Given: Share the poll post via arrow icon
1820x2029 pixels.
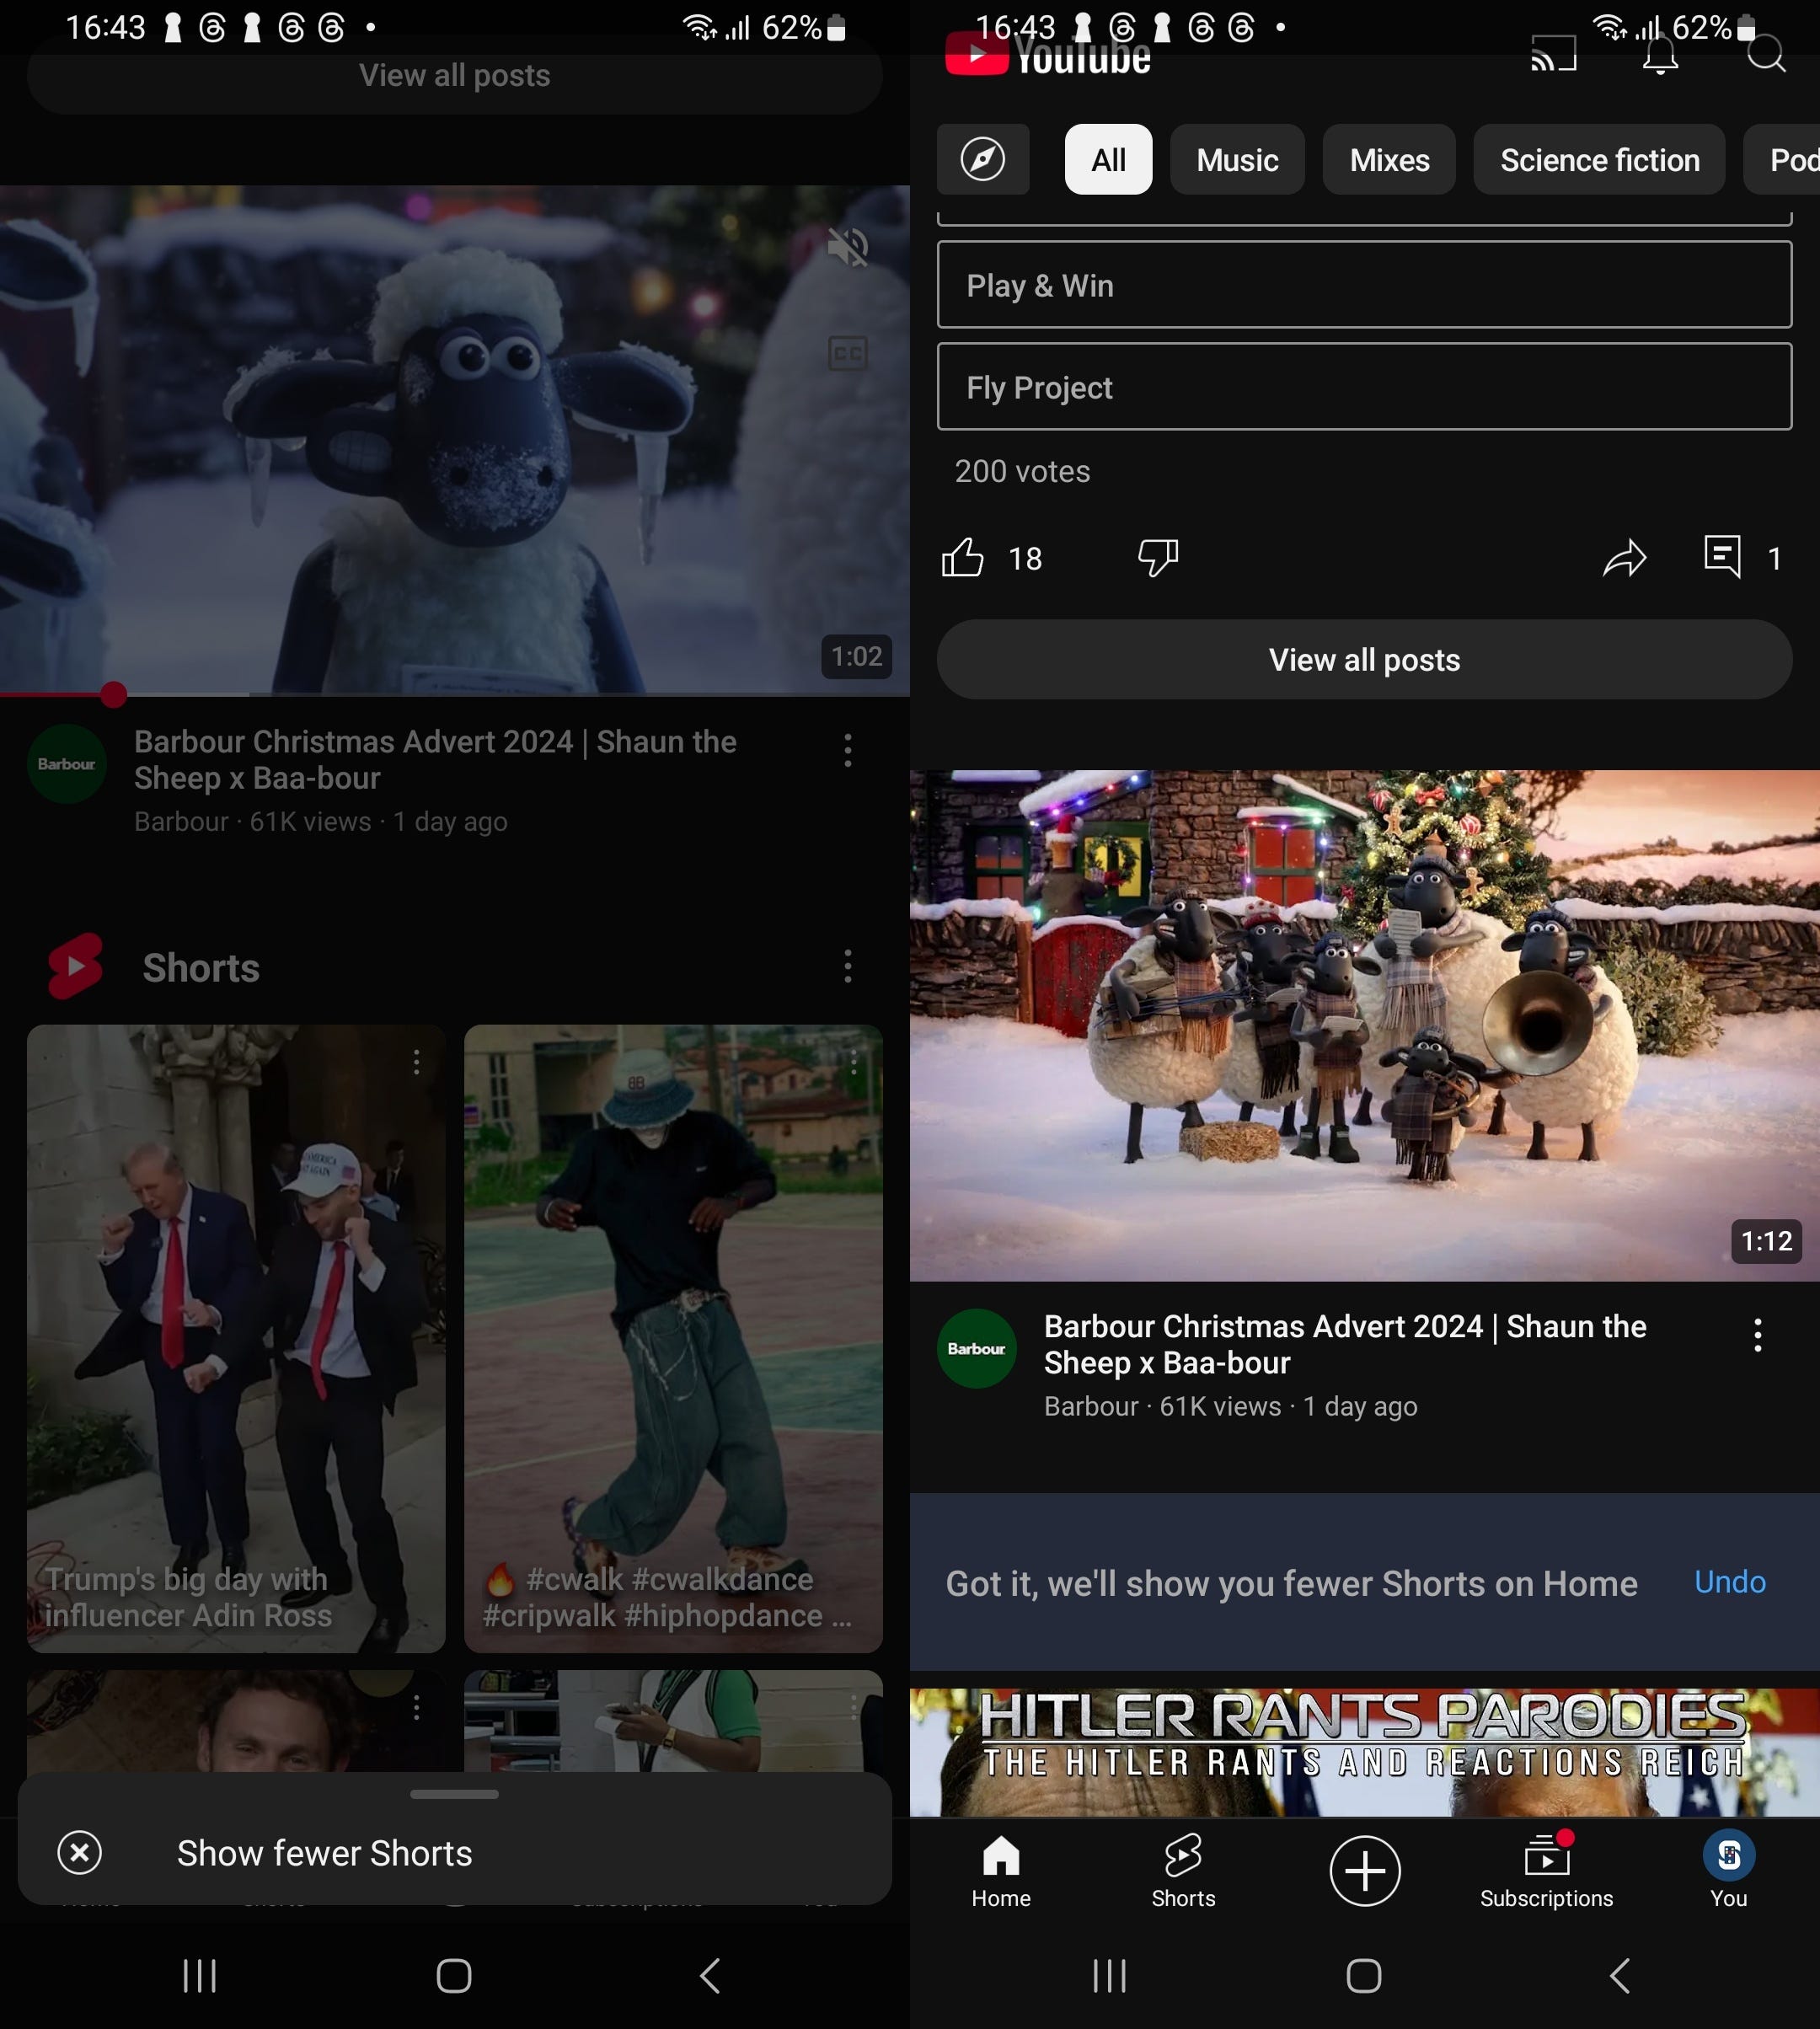Looking at the screenshot, I should coord(1624,558).
